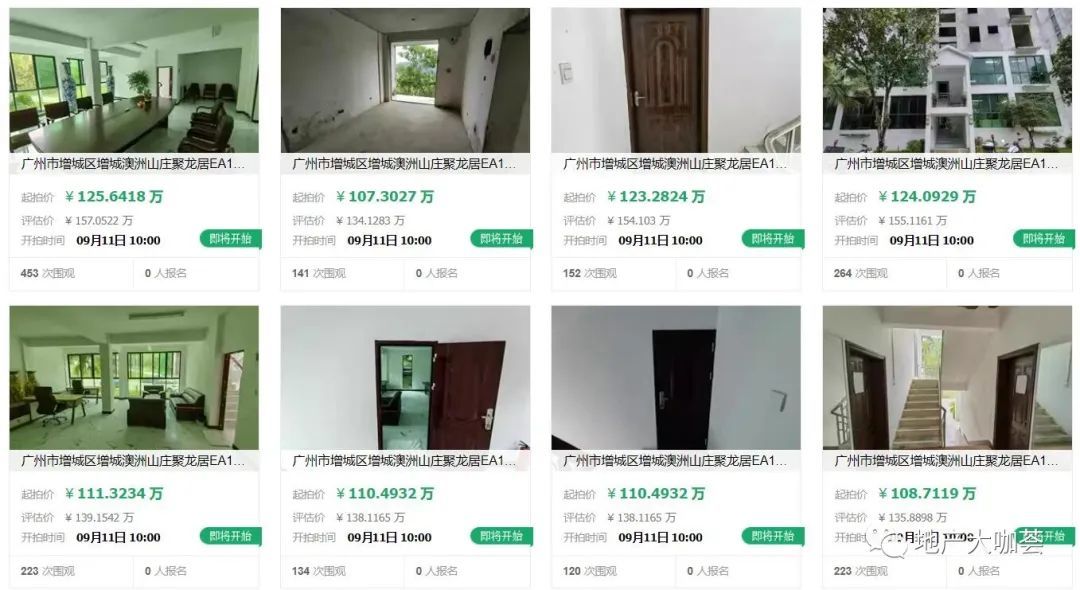This screenshot has height=590, width=1080.
Task: Open the staircase listing photo
Action: pyautogui.click(x=947, y=377)
